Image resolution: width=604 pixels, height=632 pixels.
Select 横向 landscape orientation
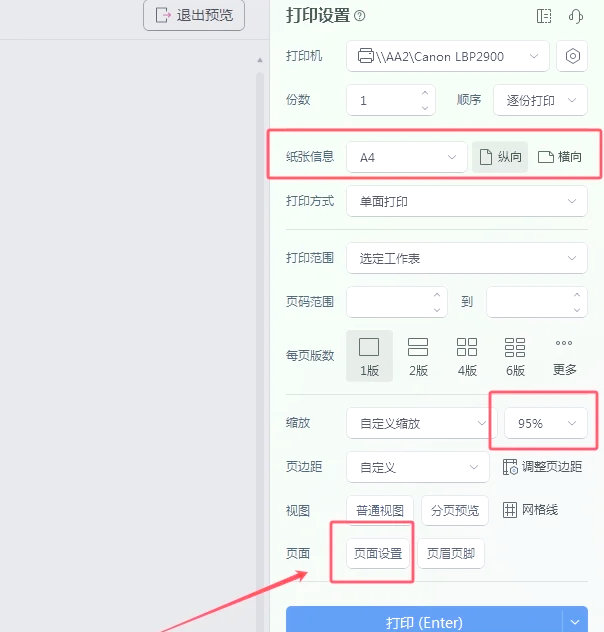click(x=560, y=157)
